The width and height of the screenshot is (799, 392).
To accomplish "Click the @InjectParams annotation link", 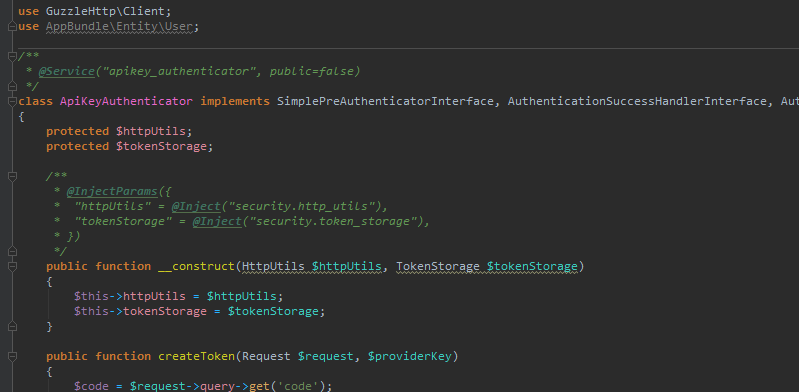I will (x=112, y=192).
